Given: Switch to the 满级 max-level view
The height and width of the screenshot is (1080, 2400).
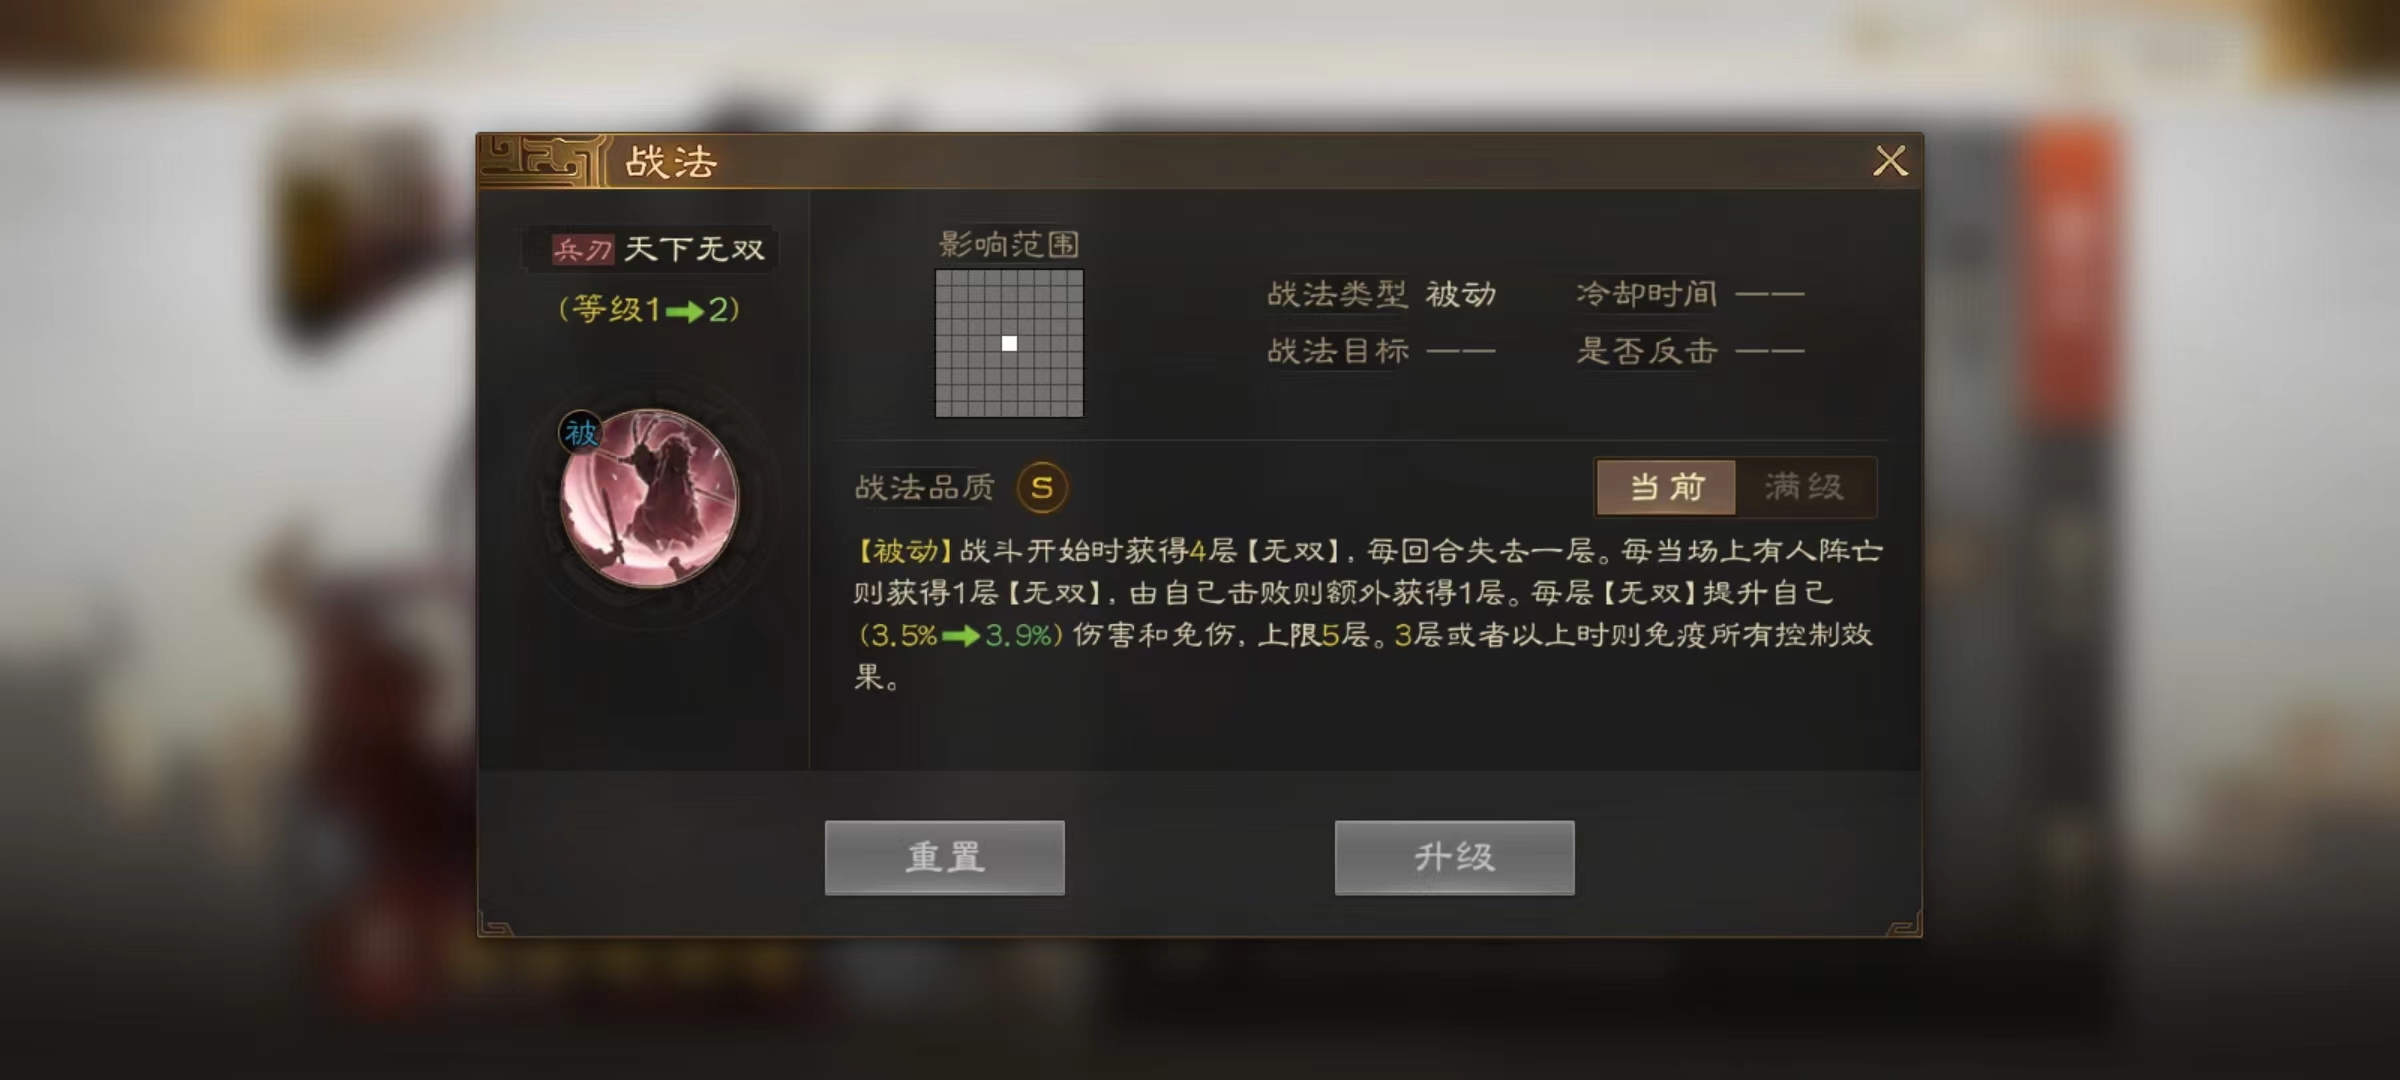Looking at the screenshot, I should point(1805,487).
